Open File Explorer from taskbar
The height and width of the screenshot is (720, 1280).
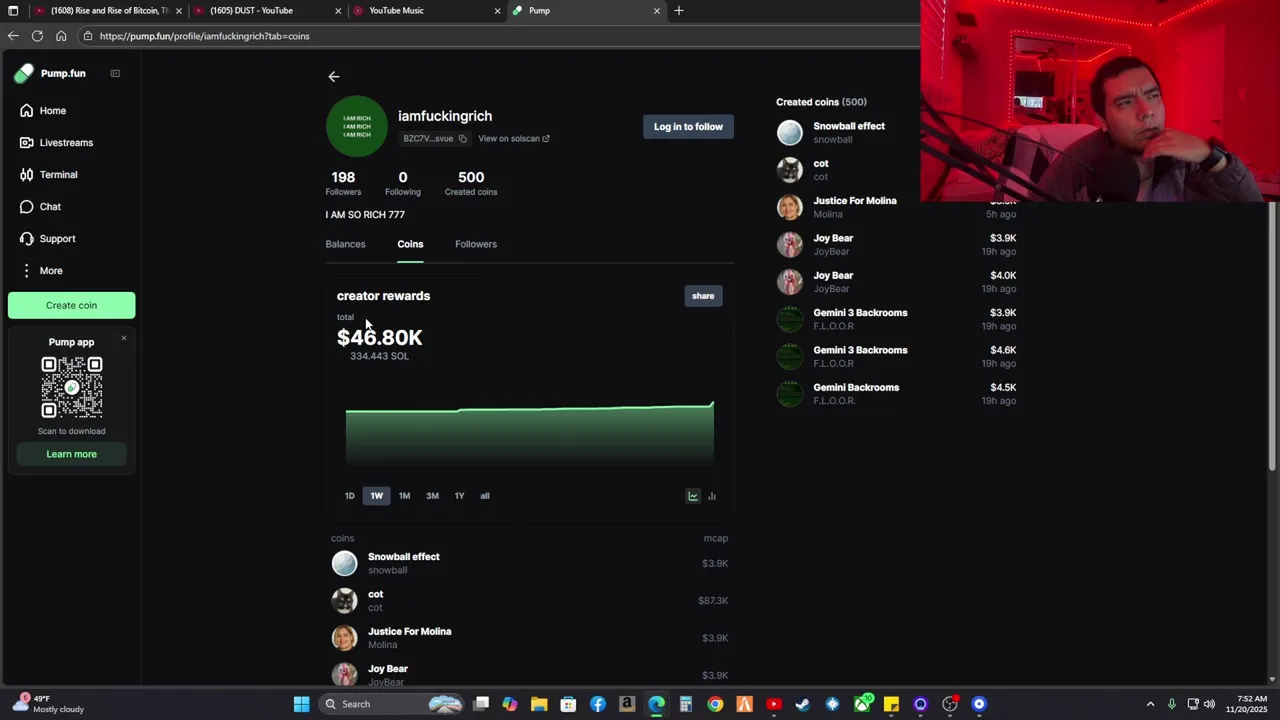[539, 704]
